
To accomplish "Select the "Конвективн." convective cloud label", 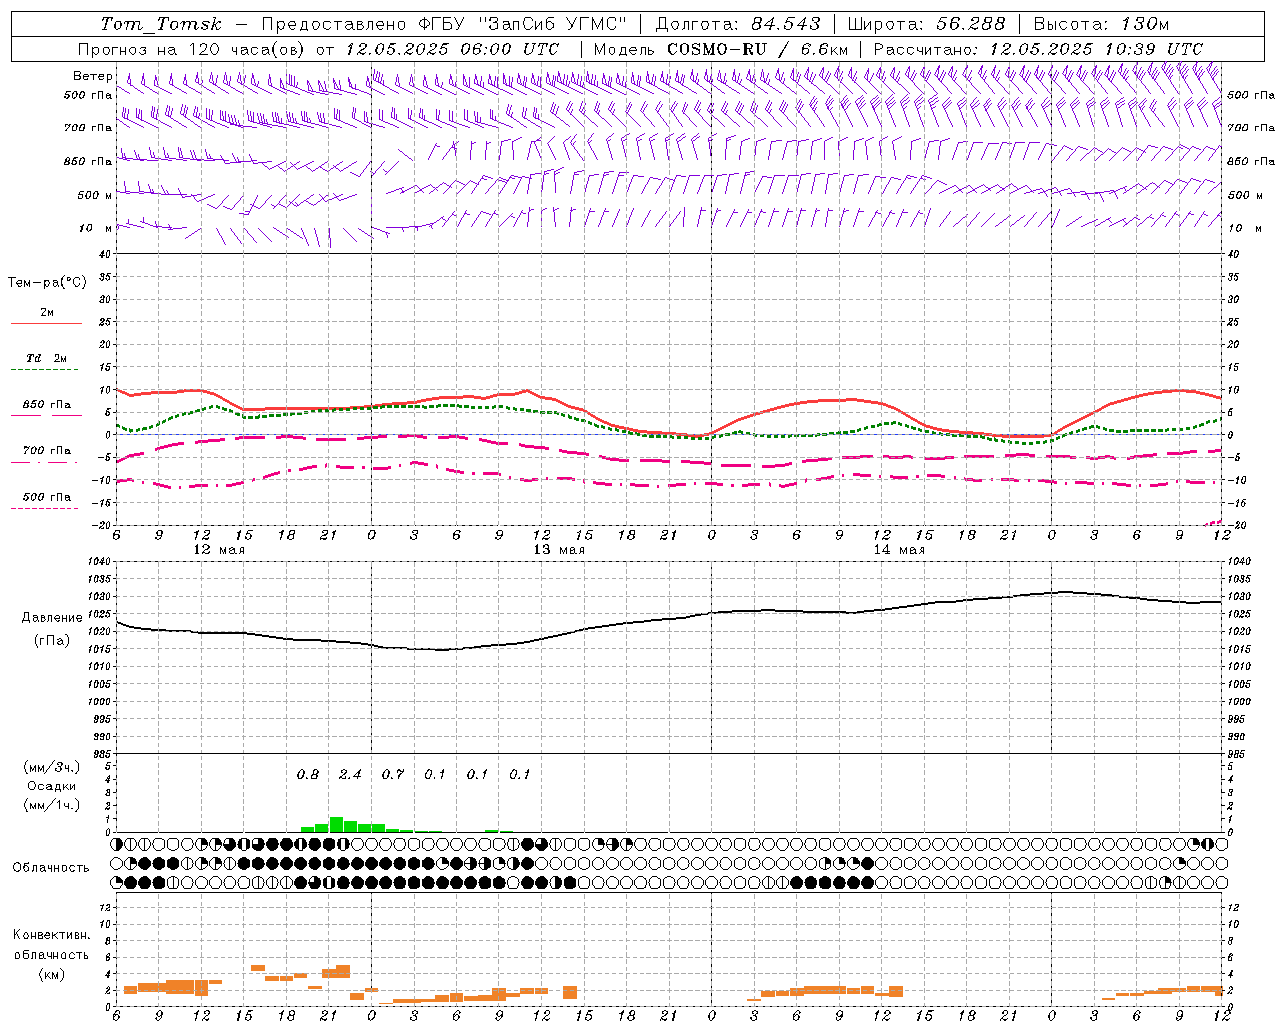I will point(51,935).
